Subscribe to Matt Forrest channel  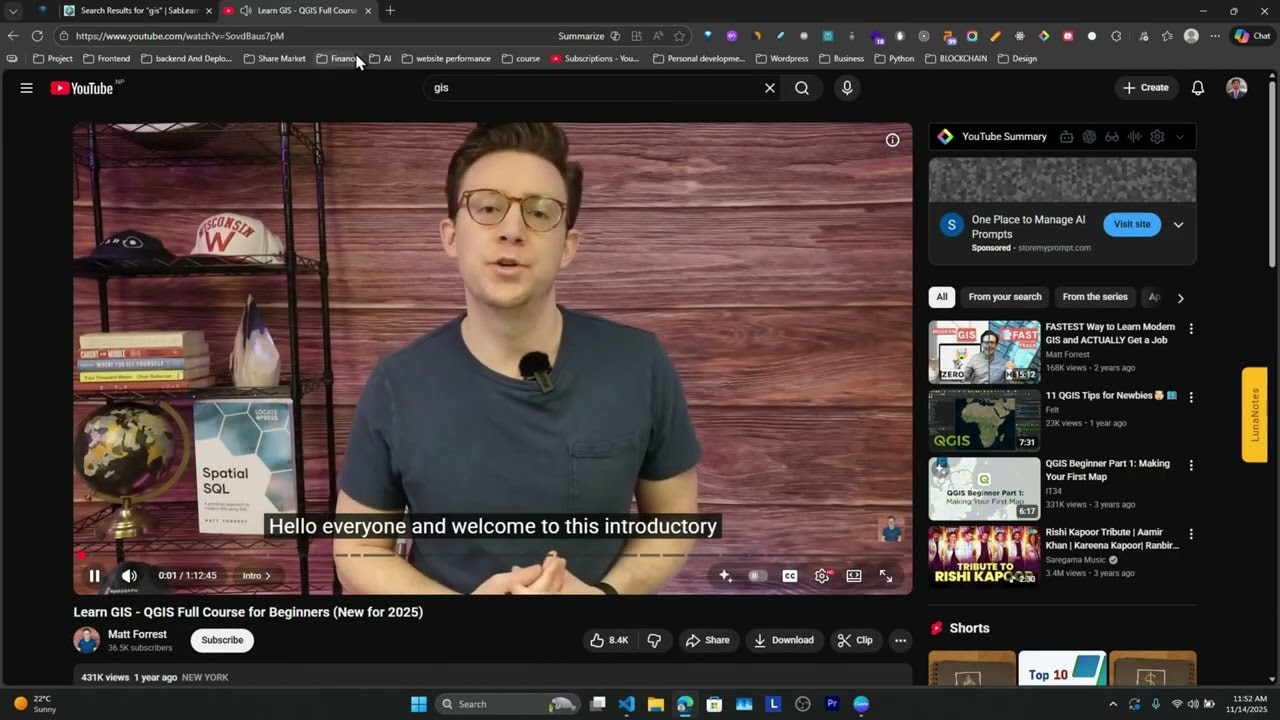(x=222, y=640)
